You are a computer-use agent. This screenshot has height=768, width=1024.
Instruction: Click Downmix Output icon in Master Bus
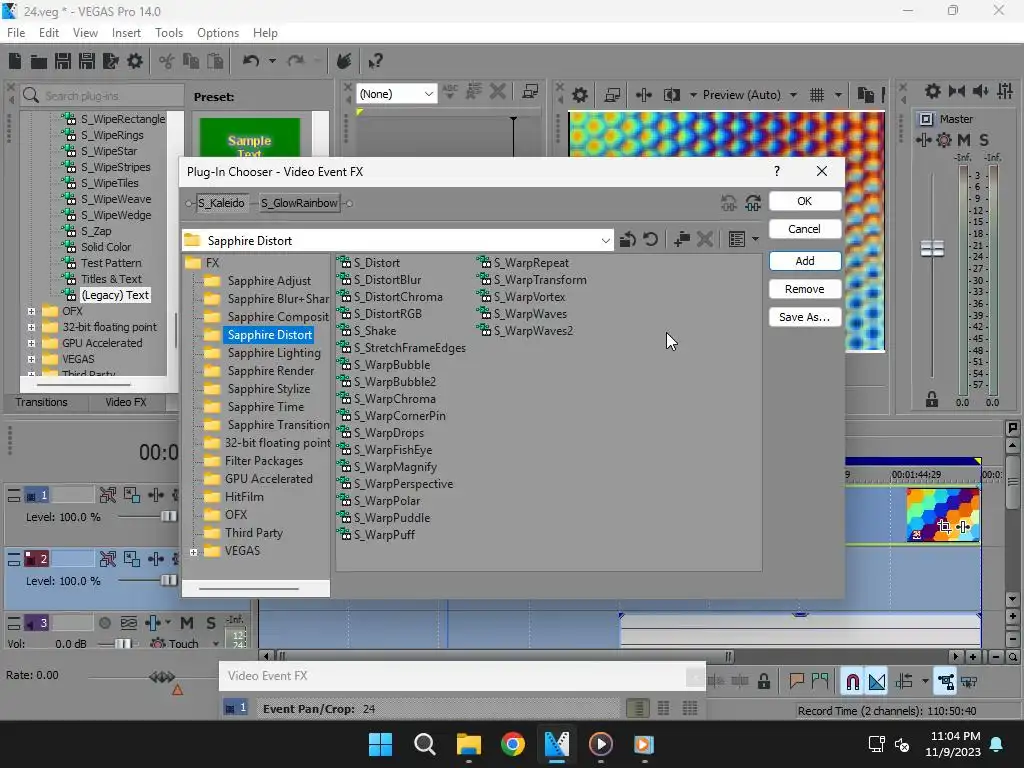coord(957,91)
